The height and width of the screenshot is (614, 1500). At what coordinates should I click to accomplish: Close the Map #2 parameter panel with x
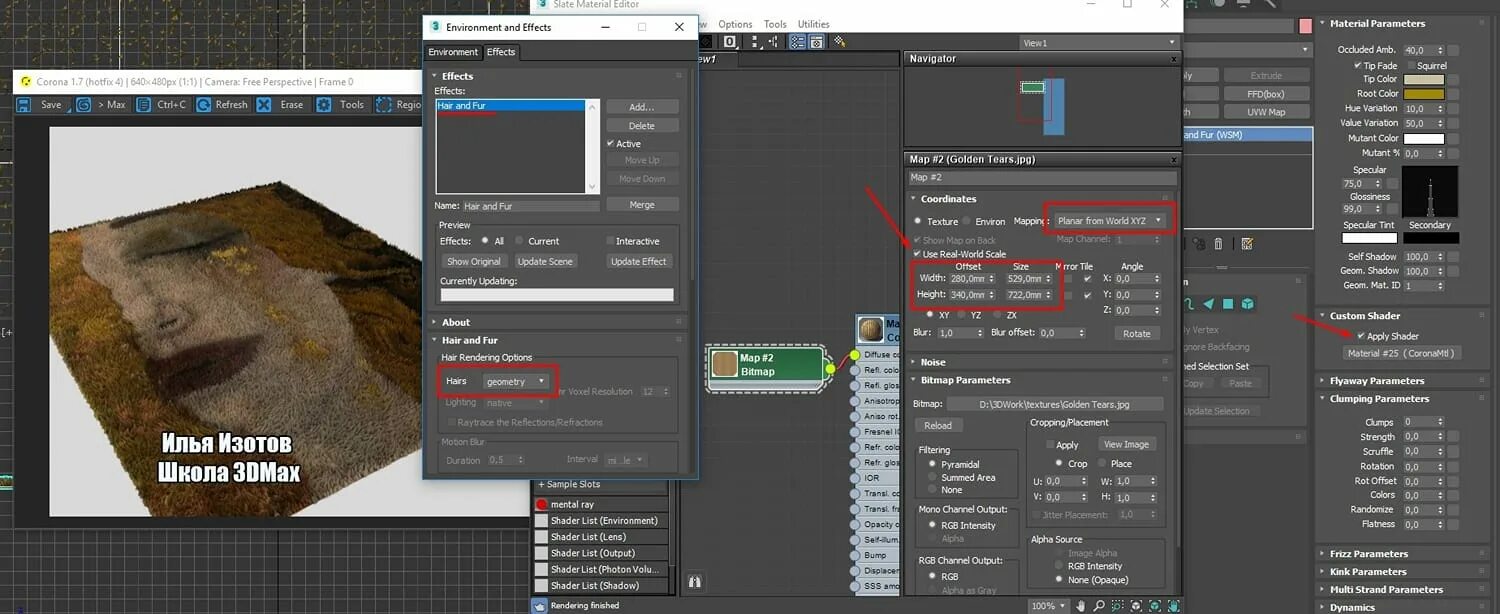click(x=1174, y=159)
